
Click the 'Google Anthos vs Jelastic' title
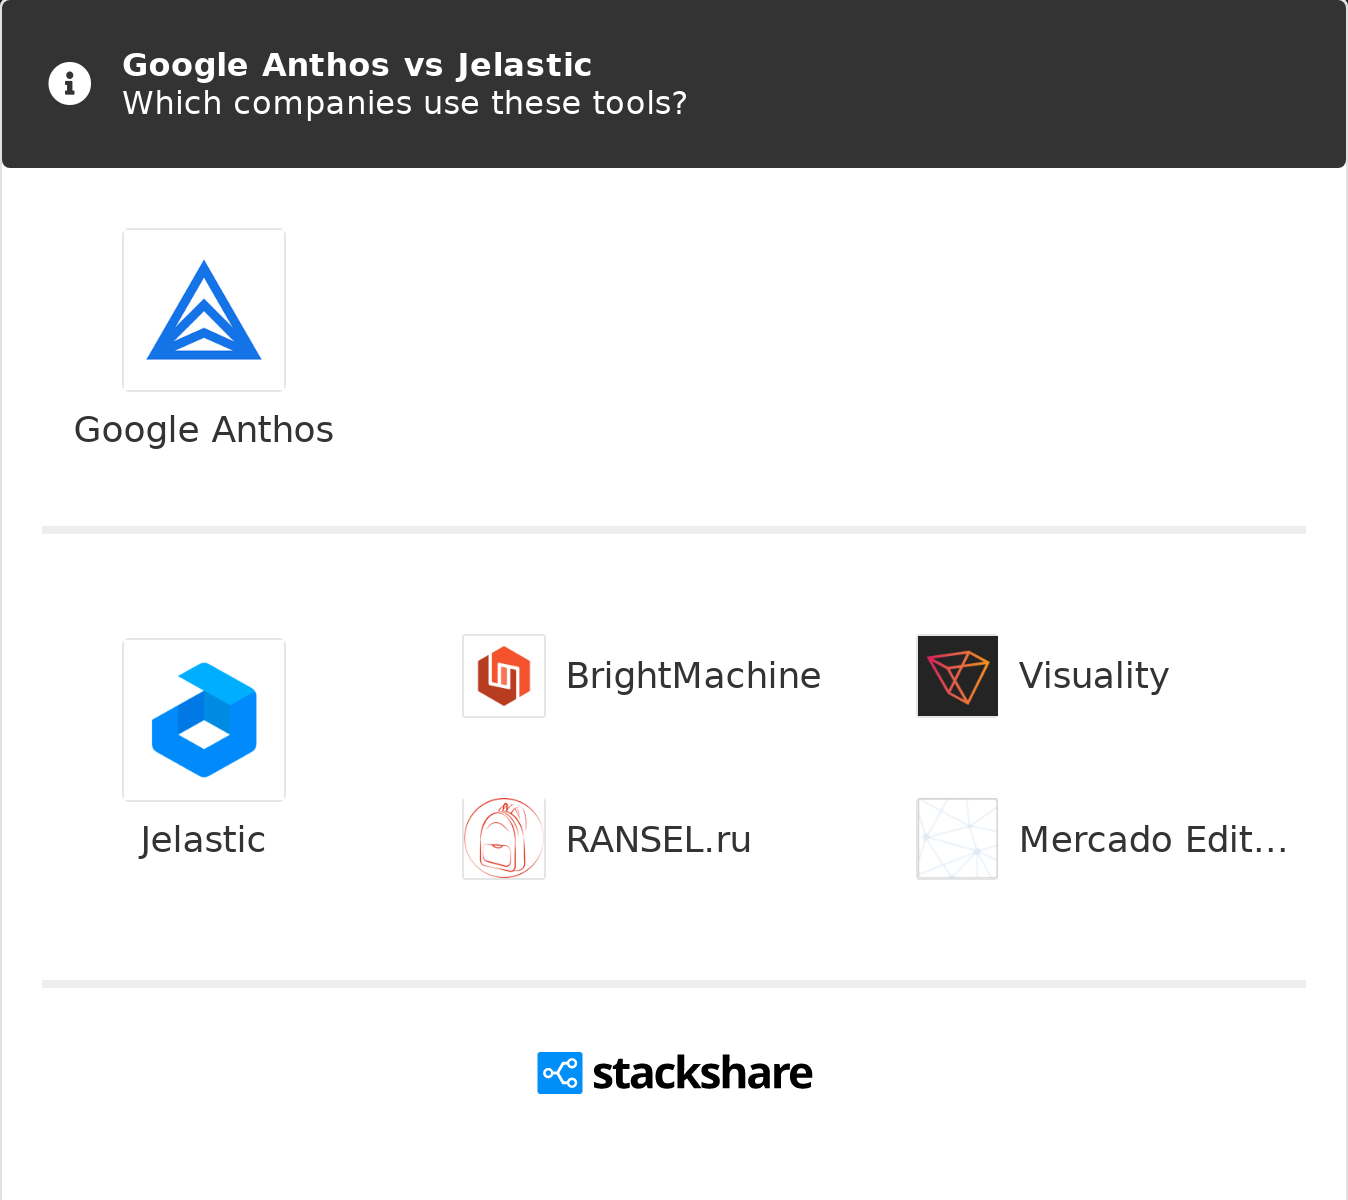pyautogui.click(x=357, y=65)
